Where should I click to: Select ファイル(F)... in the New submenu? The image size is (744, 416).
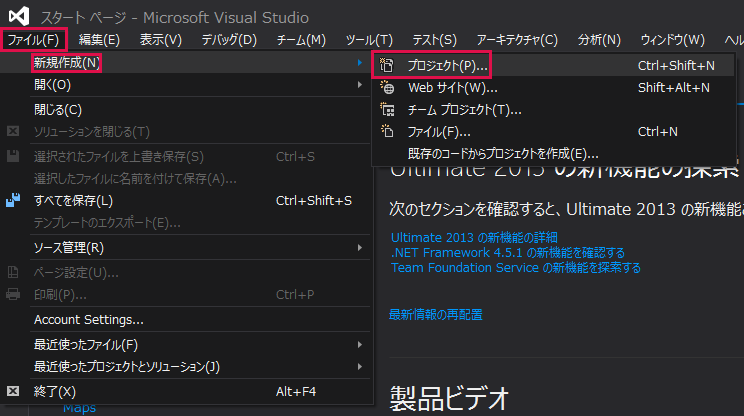[553, 131]
